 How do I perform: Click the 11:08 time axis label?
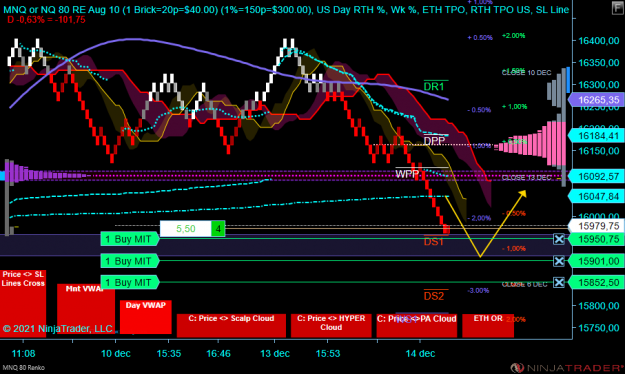point(23,353)
